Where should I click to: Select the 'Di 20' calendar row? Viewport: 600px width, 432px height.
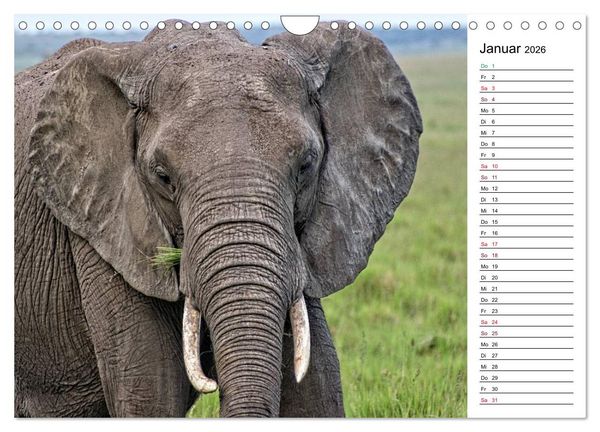click(x=527, y=277)
